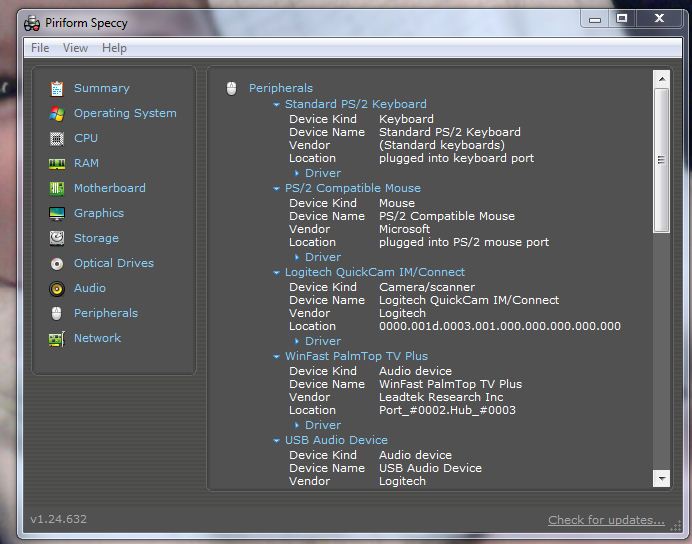Click the CPU chip icon
692x544 pixels.
click(56, 139)
